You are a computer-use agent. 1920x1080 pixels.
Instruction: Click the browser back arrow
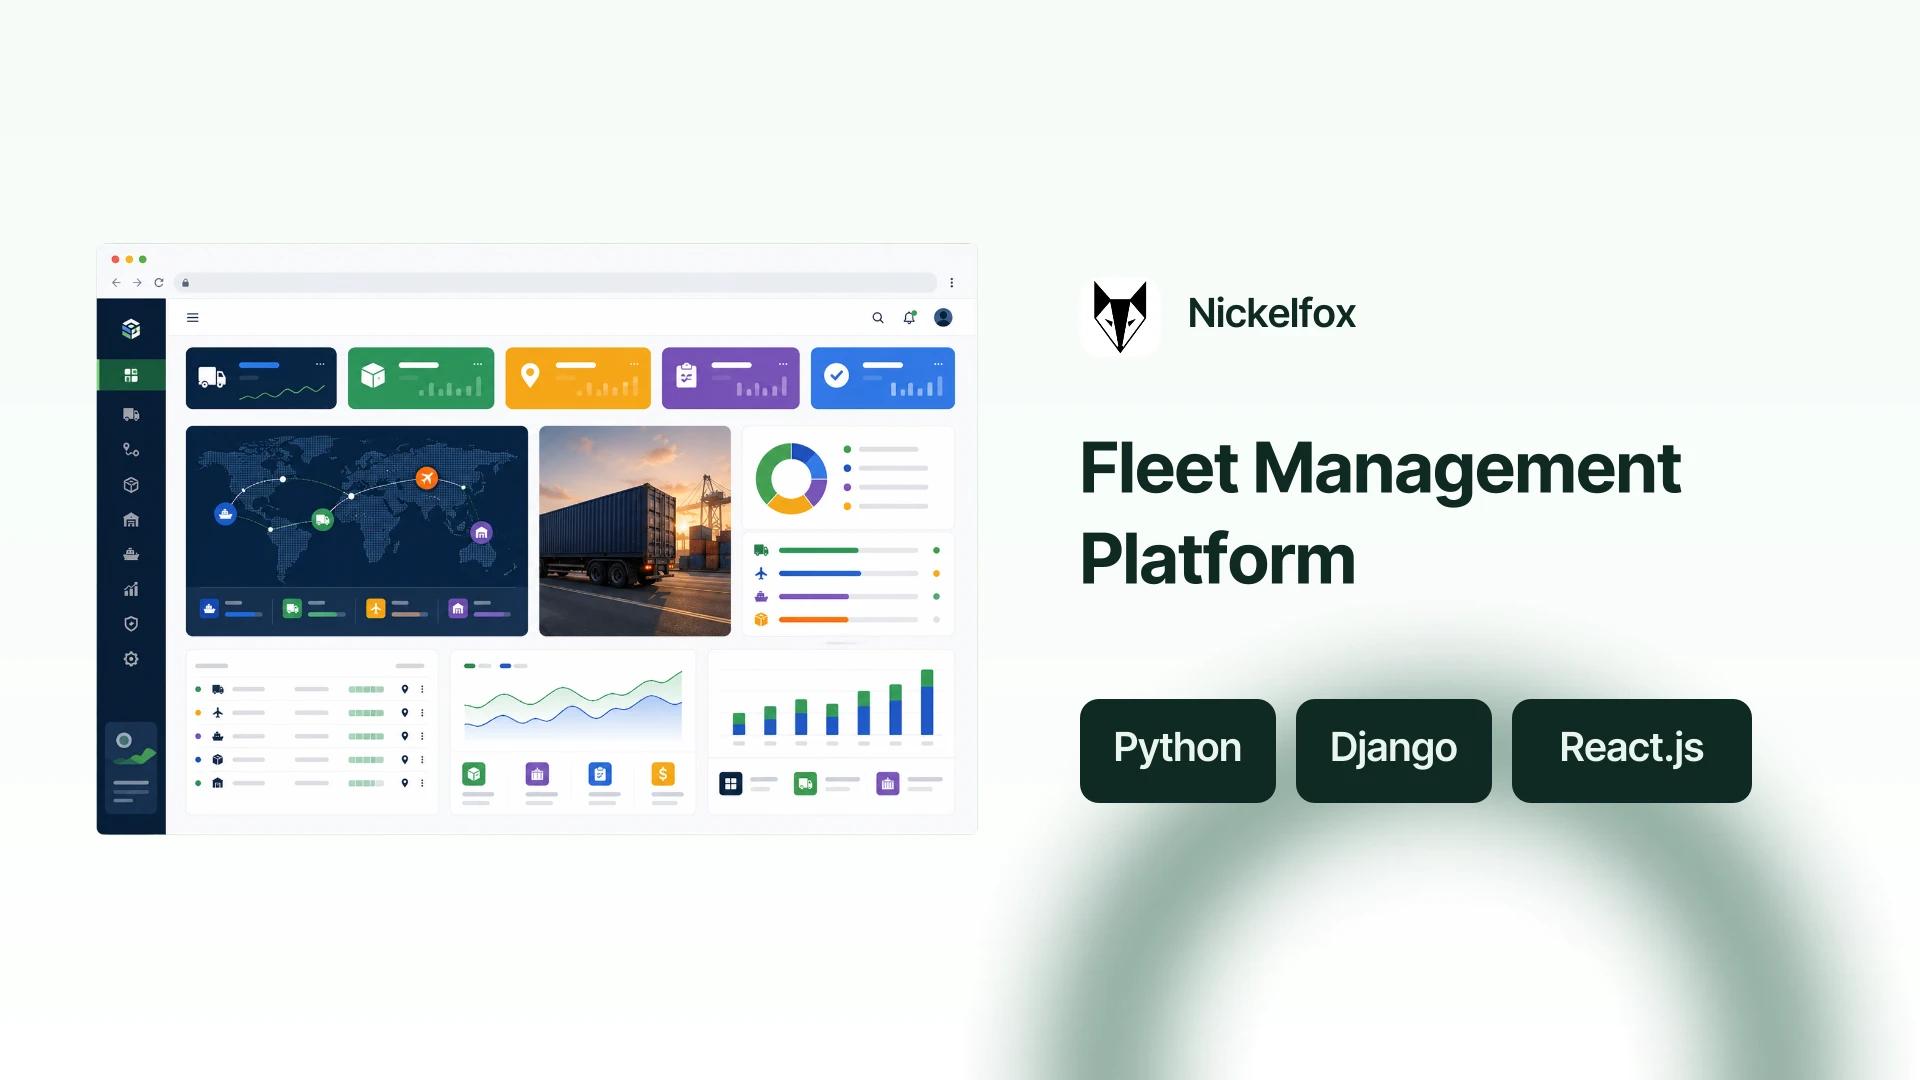tap(116, 283)
